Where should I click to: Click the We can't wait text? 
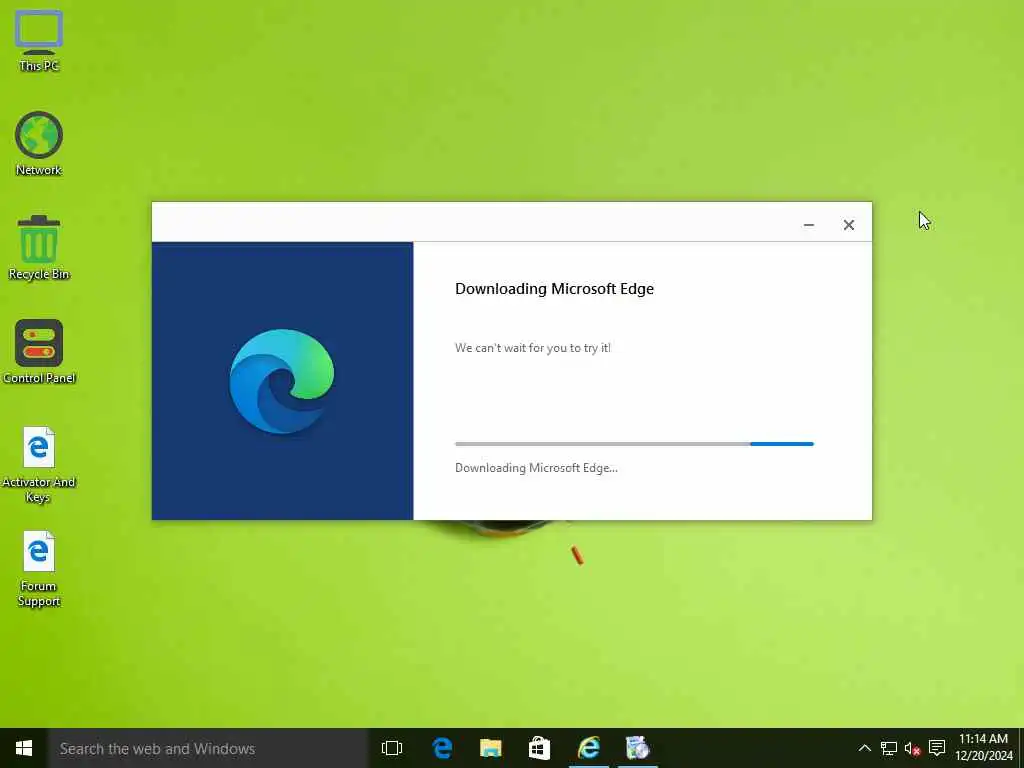point(533,348)
